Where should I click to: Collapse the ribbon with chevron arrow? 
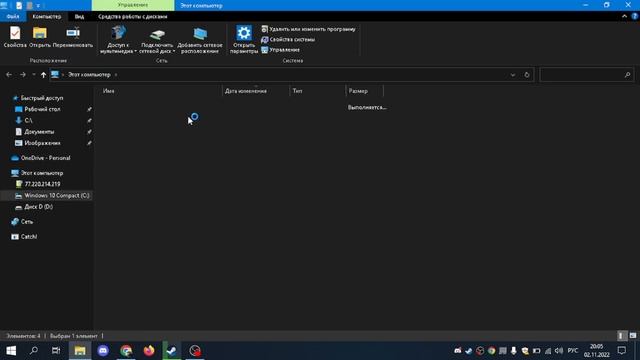(624, 16)
